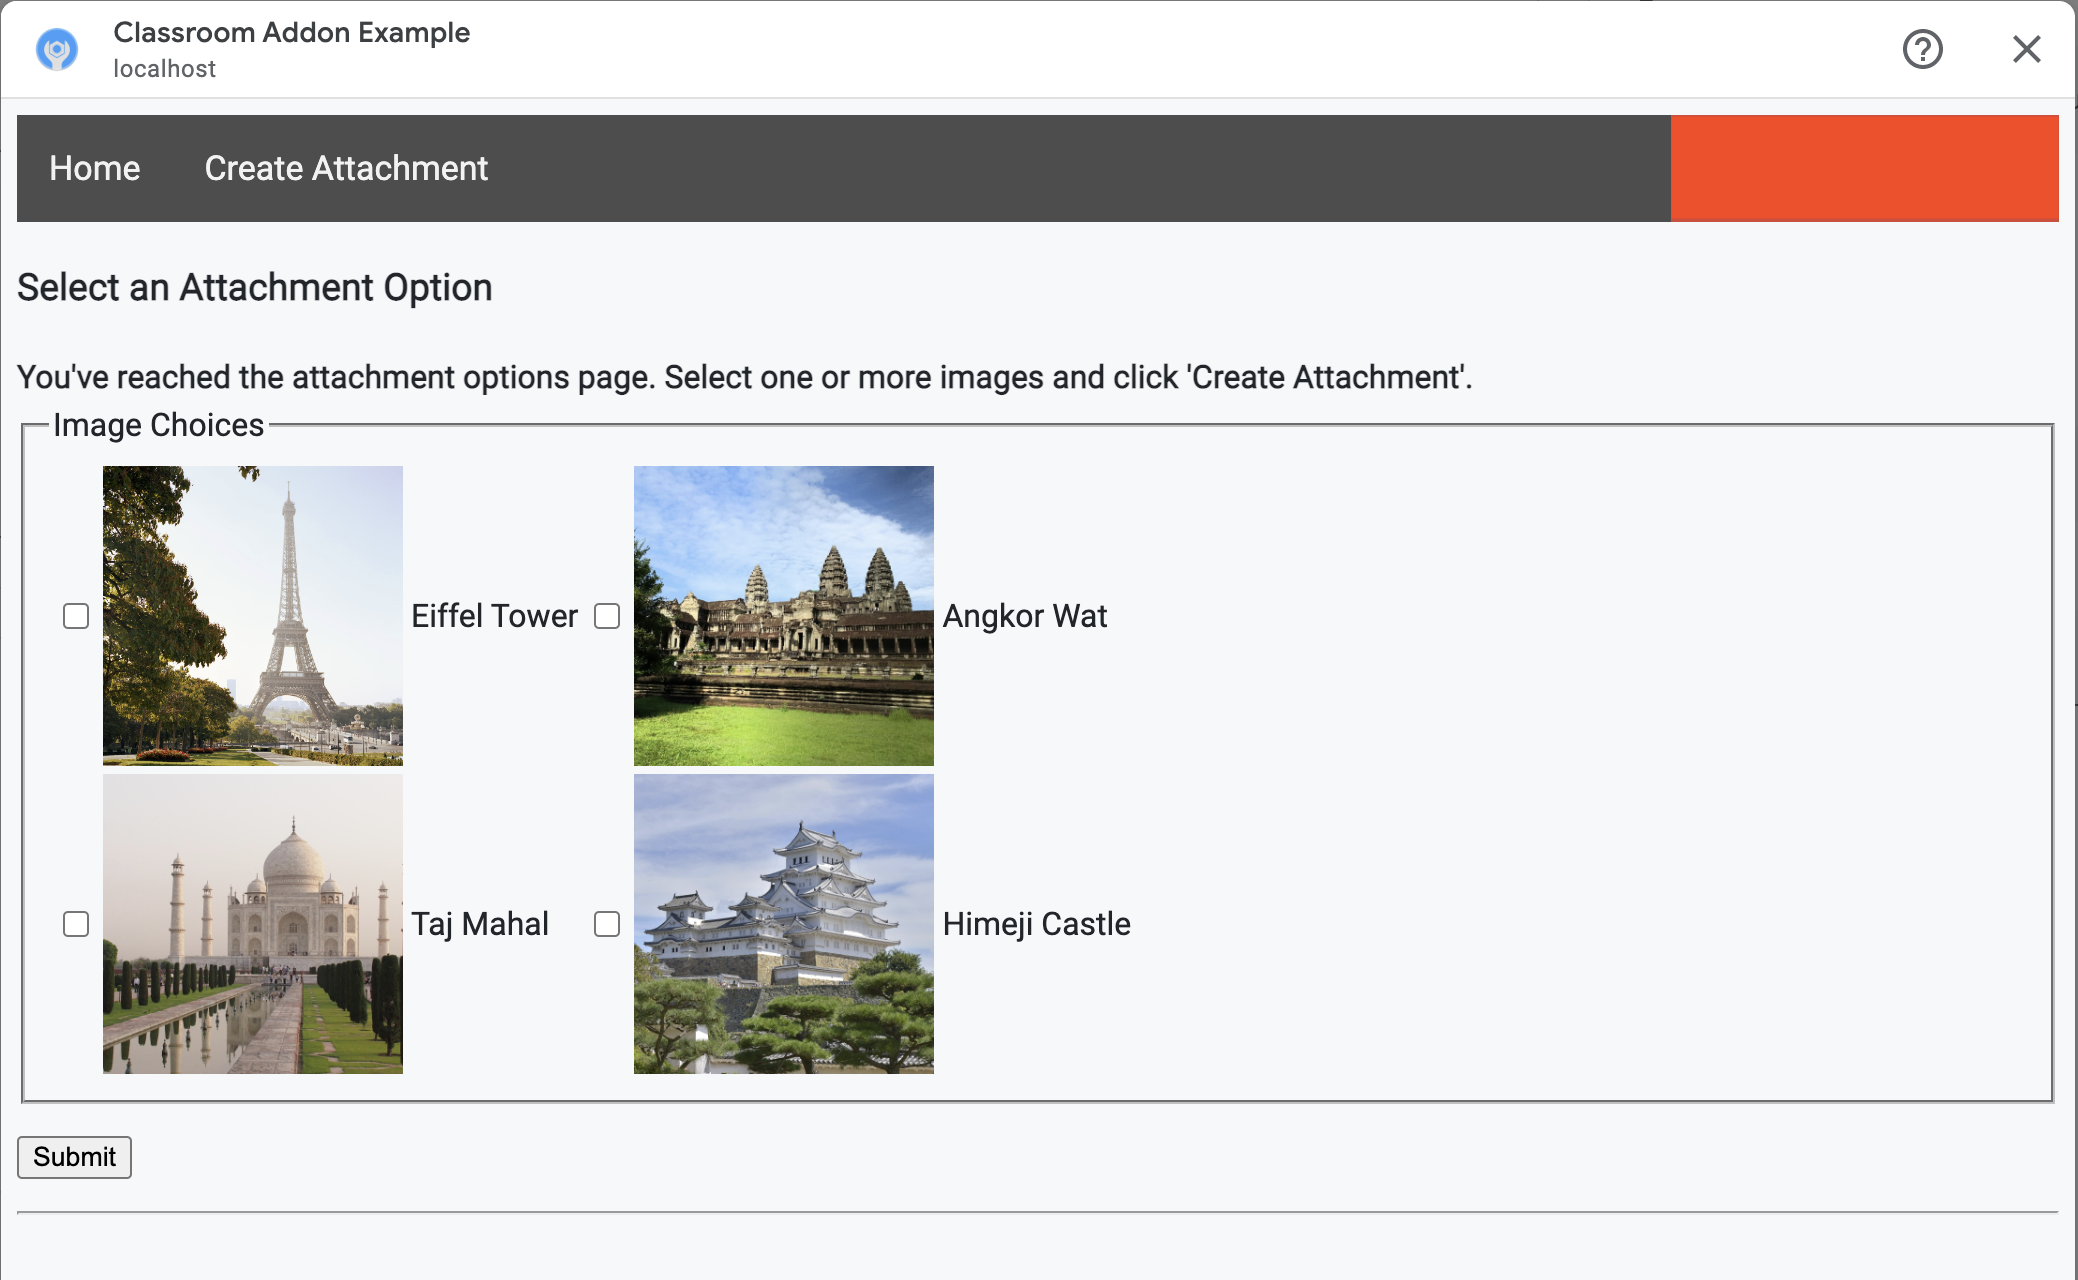Switch to the Home tab
The width and height of the screenshot is (2078, 1280).
coord(95,168)
